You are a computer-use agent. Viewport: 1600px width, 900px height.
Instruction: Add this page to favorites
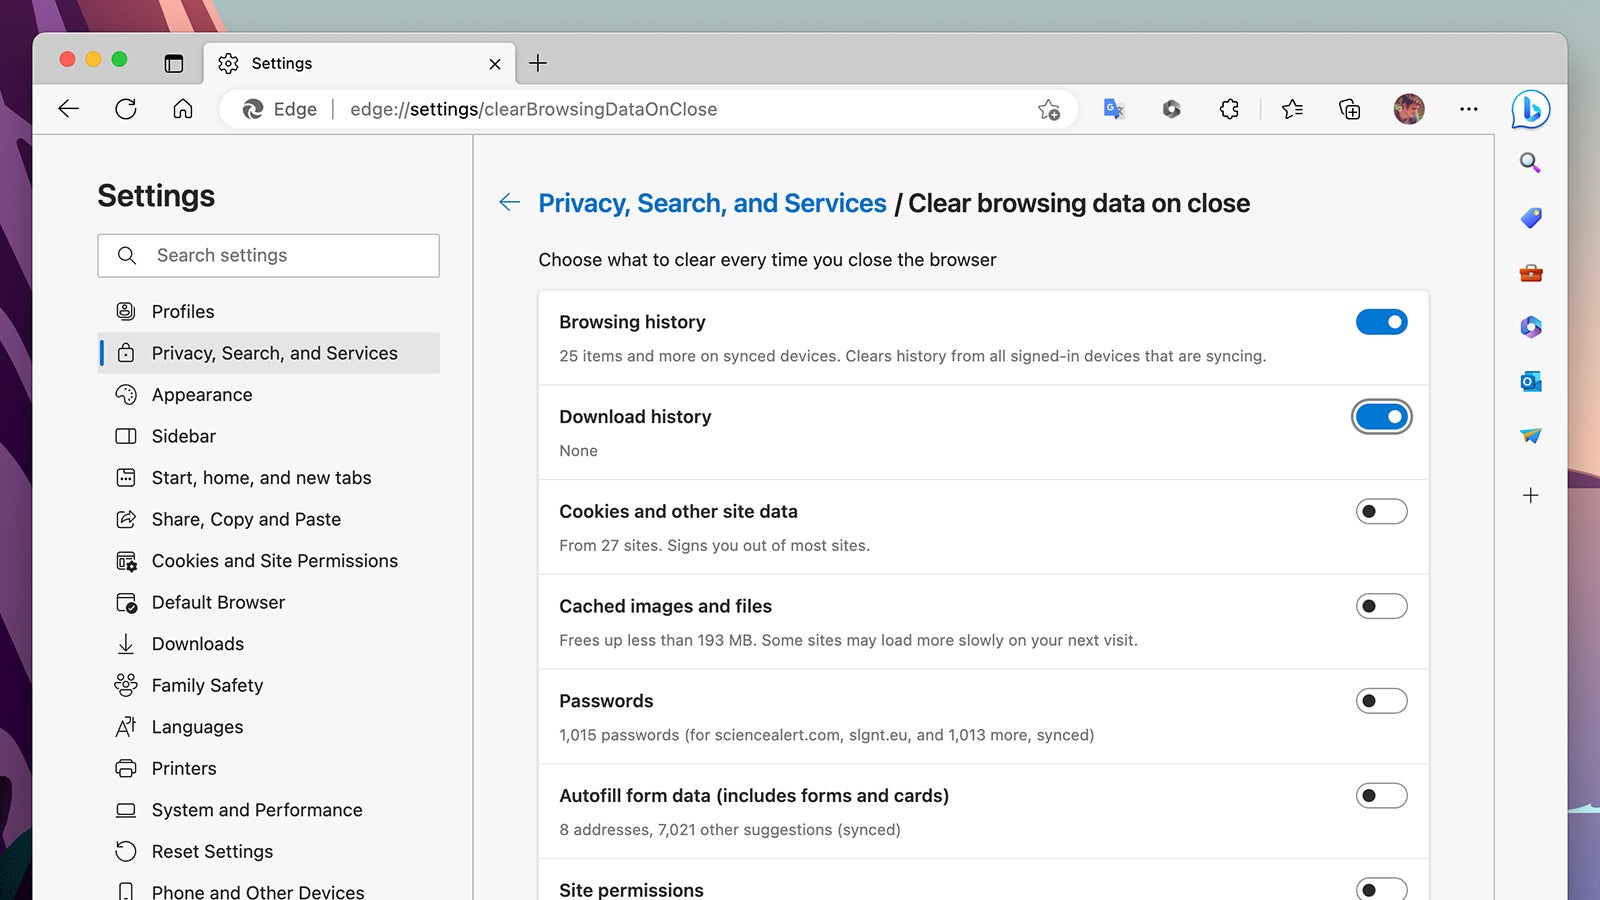pyautogui.click(x=1048, y=109)
